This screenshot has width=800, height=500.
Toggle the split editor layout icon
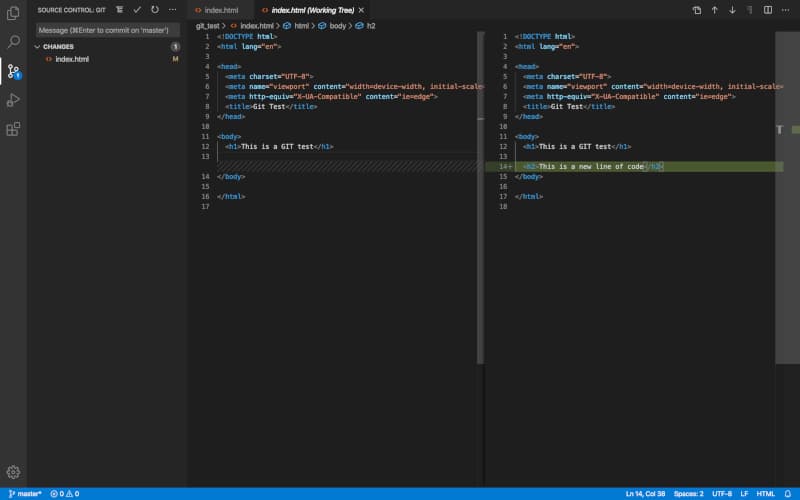tap(767, 10)
